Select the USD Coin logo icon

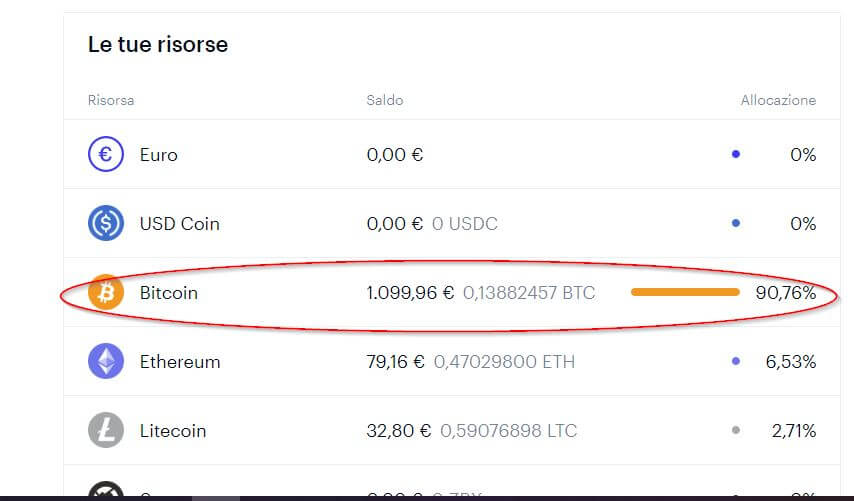pos(106,223)
